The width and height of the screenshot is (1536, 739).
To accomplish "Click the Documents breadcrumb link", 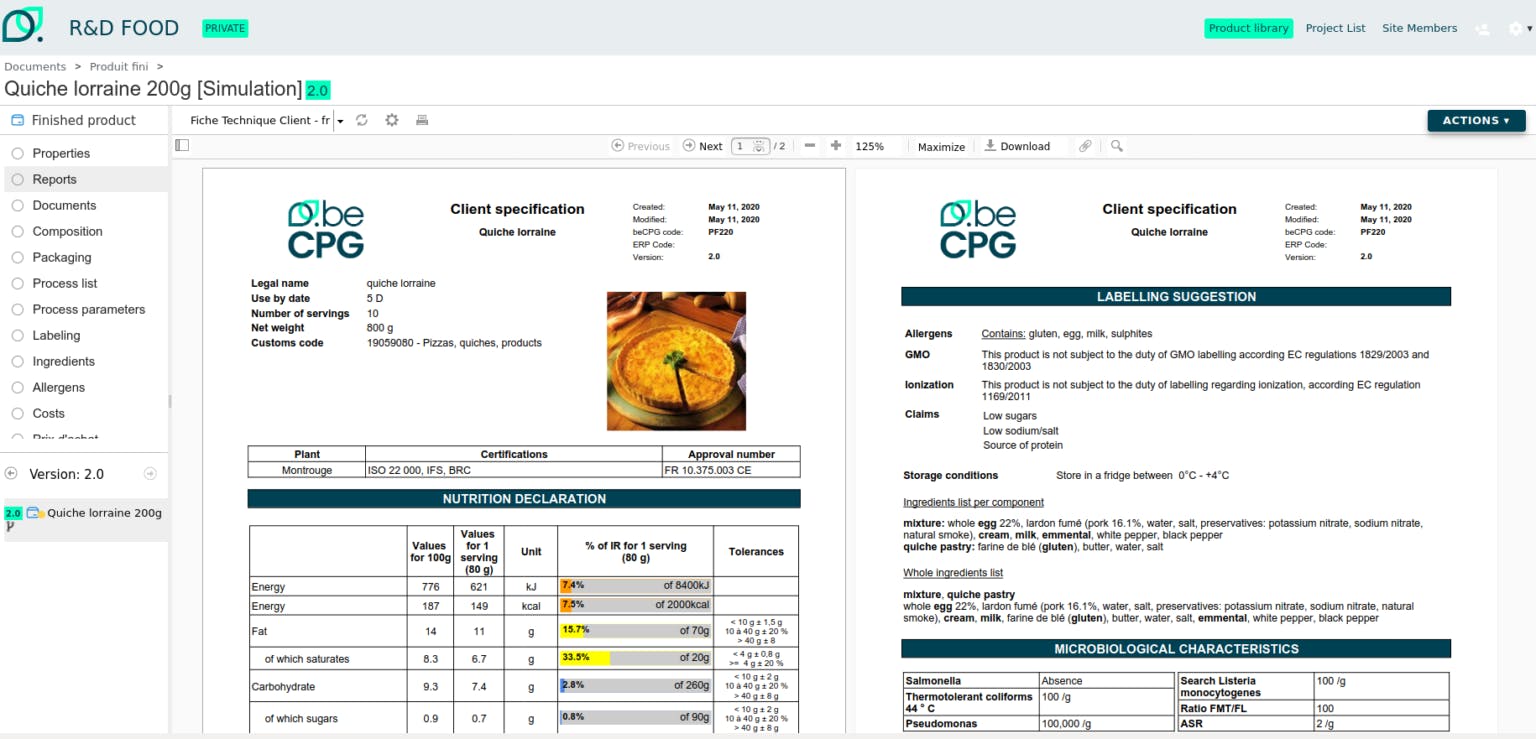I will [x=35, y=67].
